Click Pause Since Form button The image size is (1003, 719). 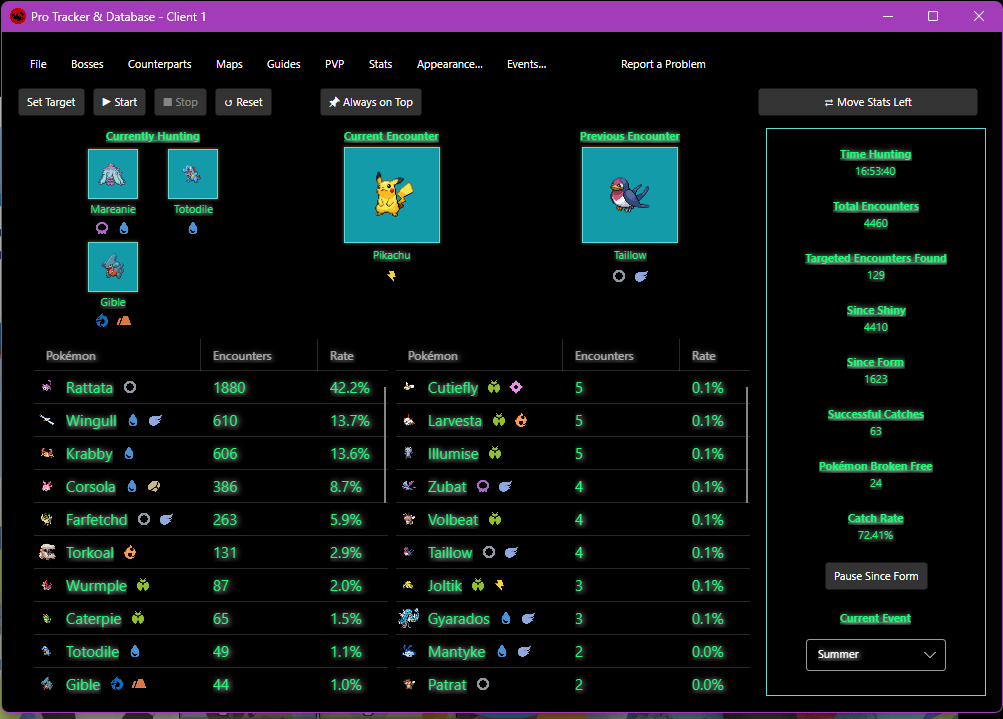coord(876,576)
